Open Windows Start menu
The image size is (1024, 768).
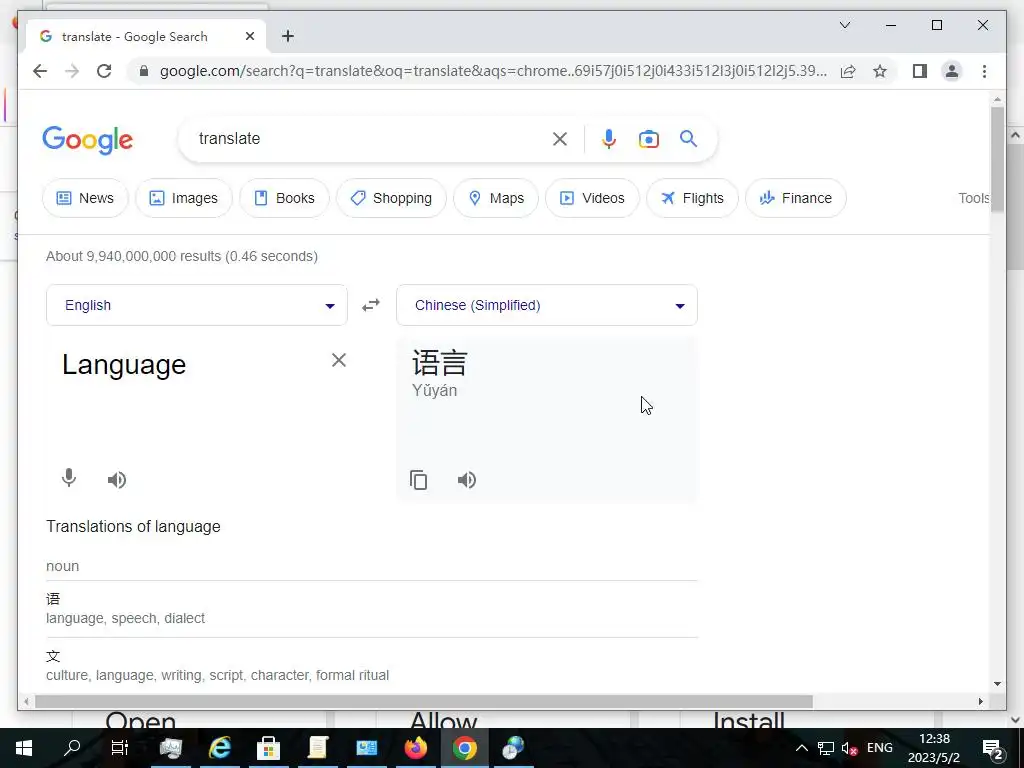click(x=24, y=748)
